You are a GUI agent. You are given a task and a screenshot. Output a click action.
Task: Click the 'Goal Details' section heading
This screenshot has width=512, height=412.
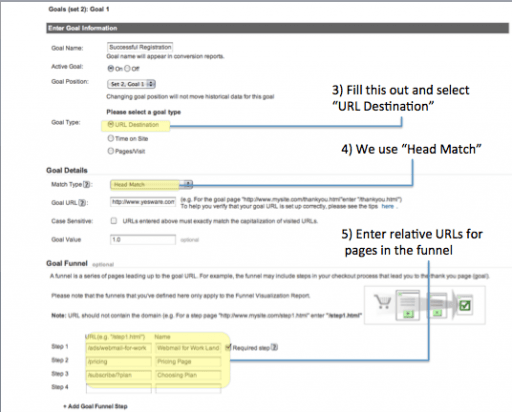[67, 170]
